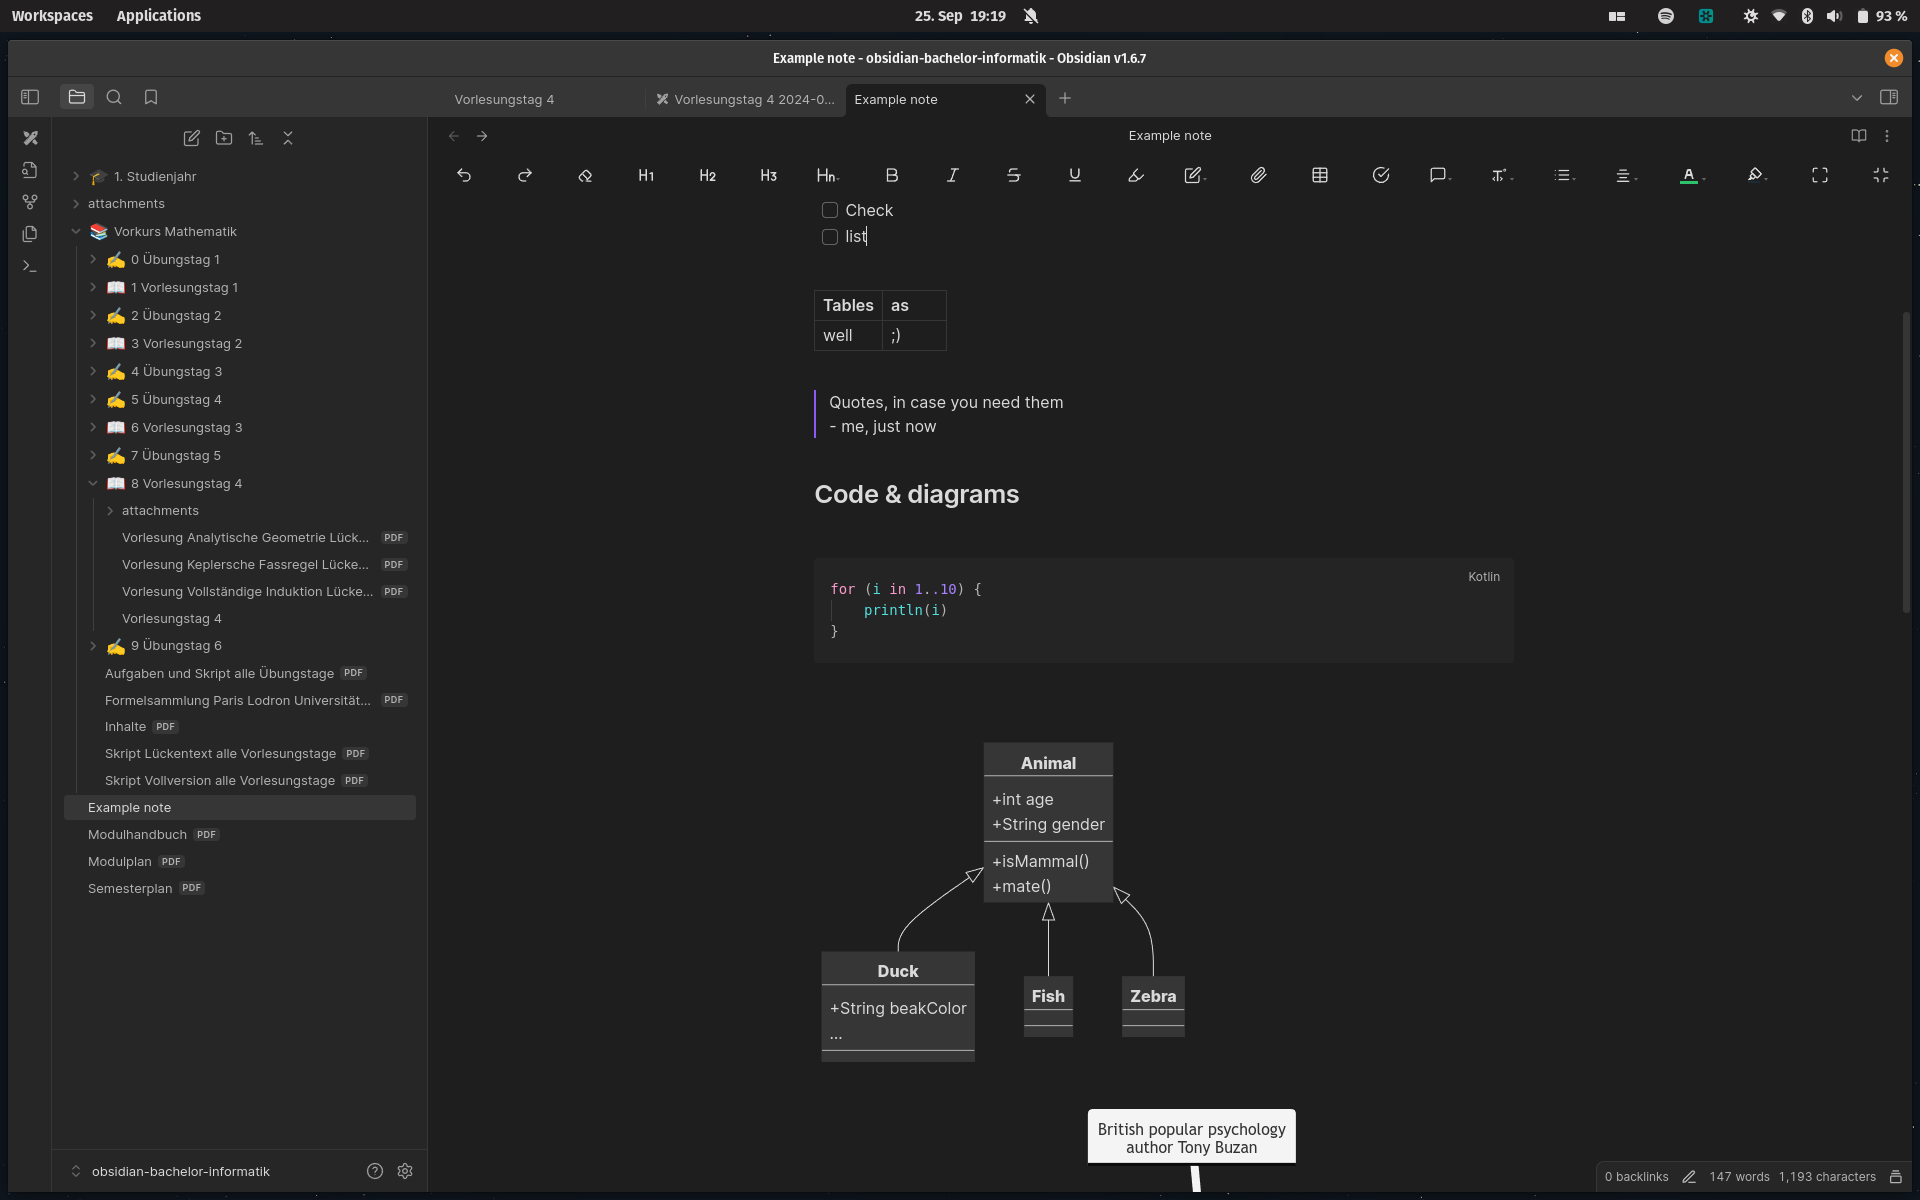Change the file sort order
Image resolution: width=1920 pixels, height=1200 pixels.
pos(256,138)
